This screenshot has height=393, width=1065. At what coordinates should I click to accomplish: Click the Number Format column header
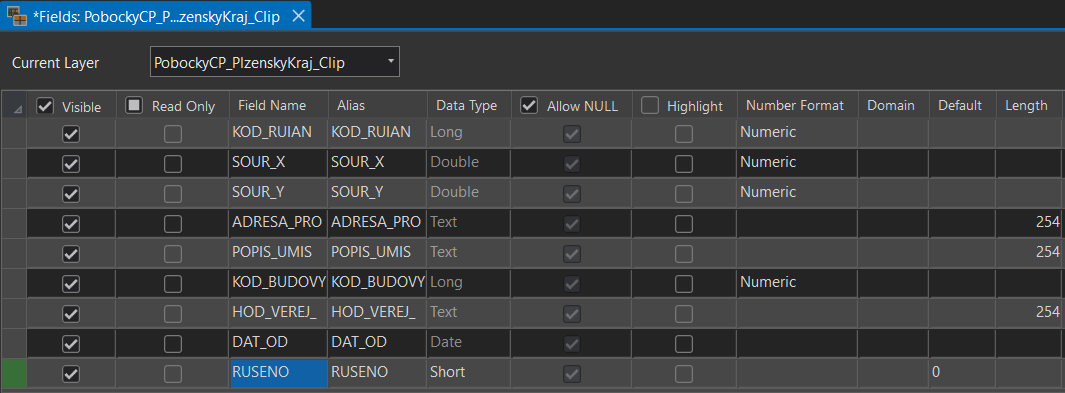(x=797, y=105)
